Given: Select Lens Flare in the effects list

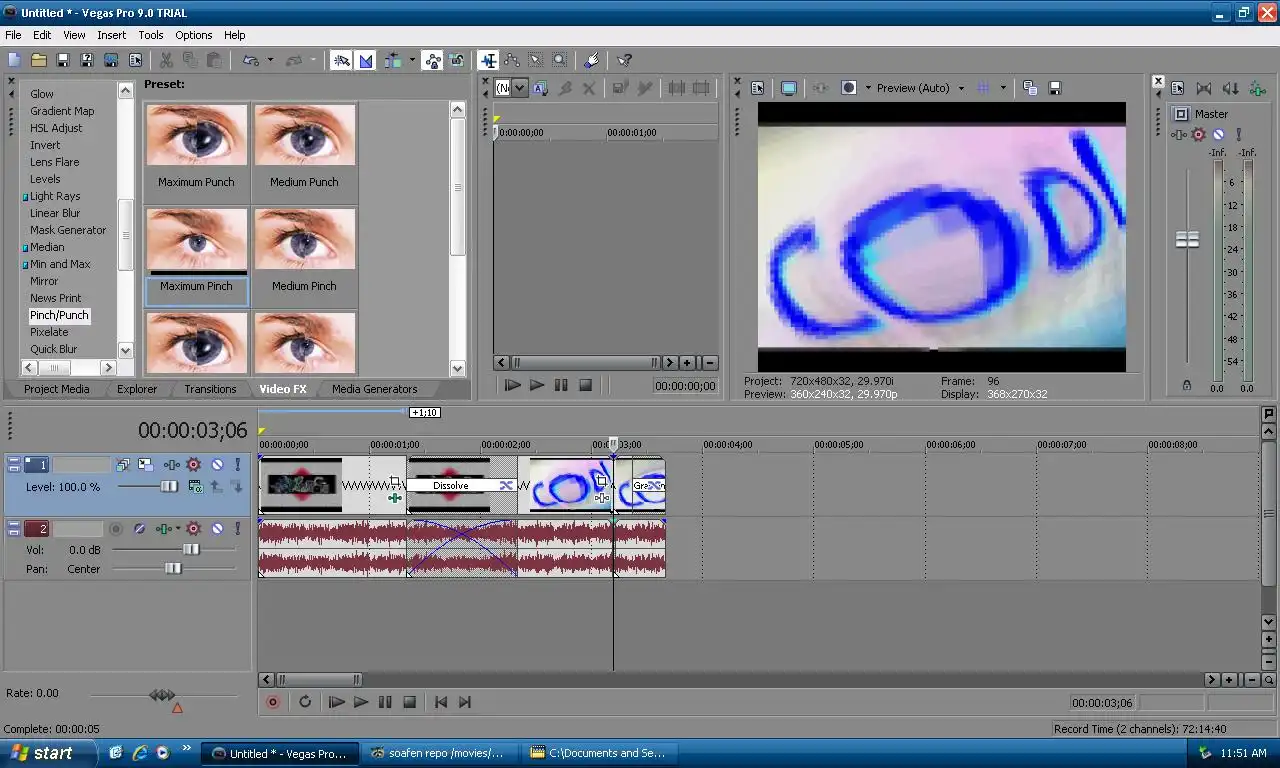Looking at the screenshot, I should click(x=54, y=162).
